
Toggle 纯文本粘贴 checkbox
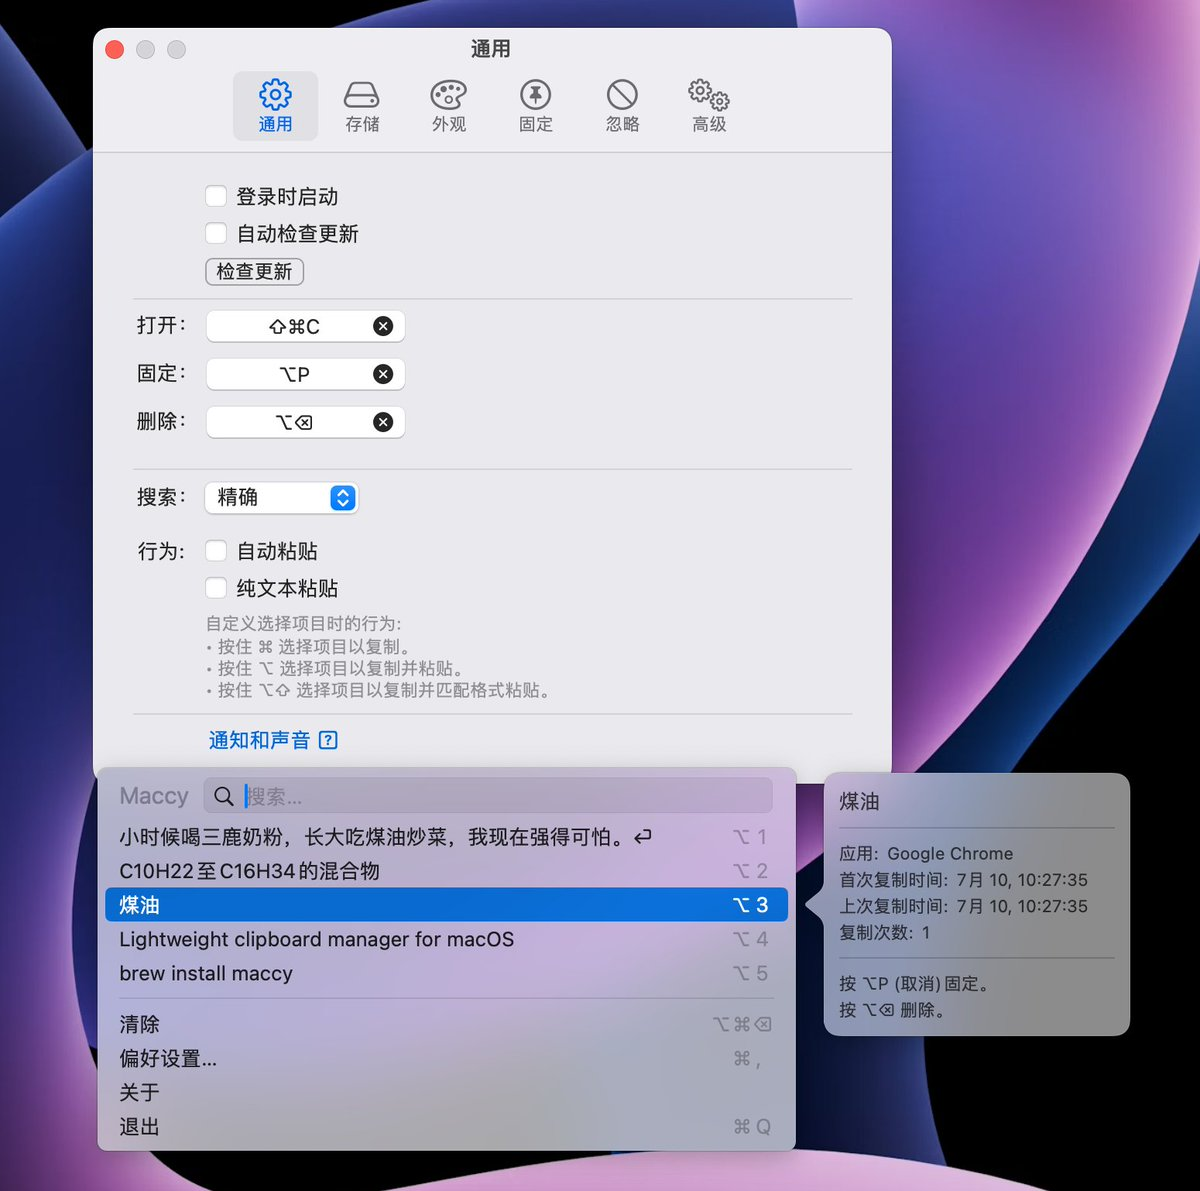(216, 587)
